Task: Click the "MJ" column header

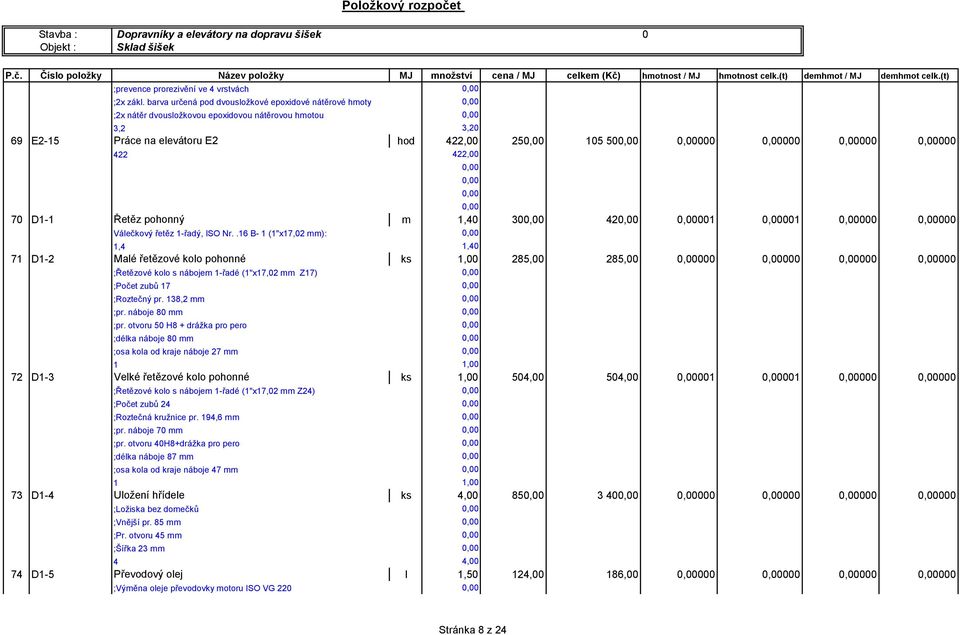Action: click(406, 76)
